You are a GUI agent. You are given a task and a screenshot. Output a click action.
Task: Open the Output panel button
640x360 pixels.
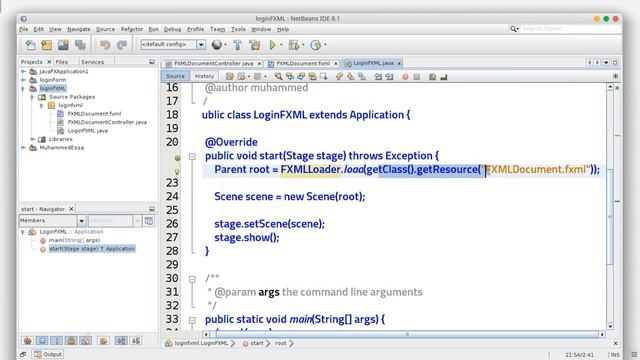pos(48,354)
